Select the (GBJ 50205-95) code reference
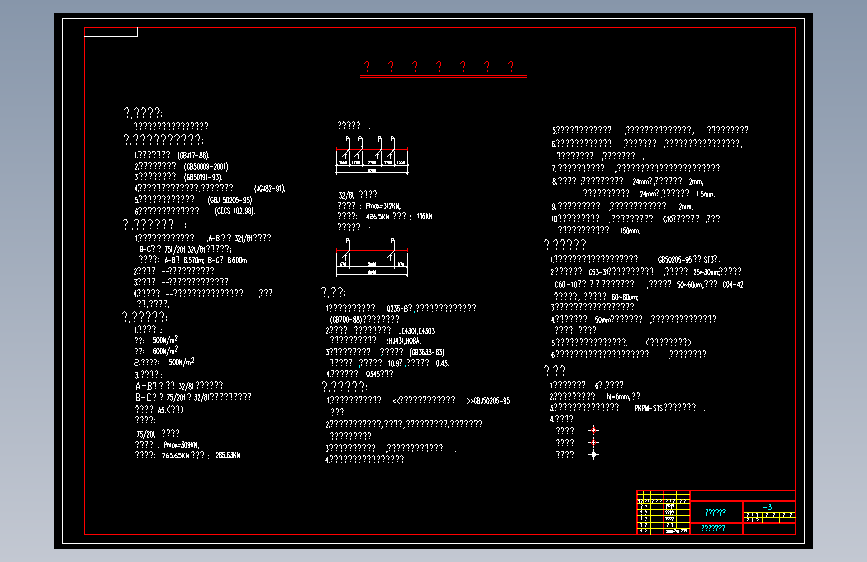The image size is (867, 562). (x=230, y=200)
